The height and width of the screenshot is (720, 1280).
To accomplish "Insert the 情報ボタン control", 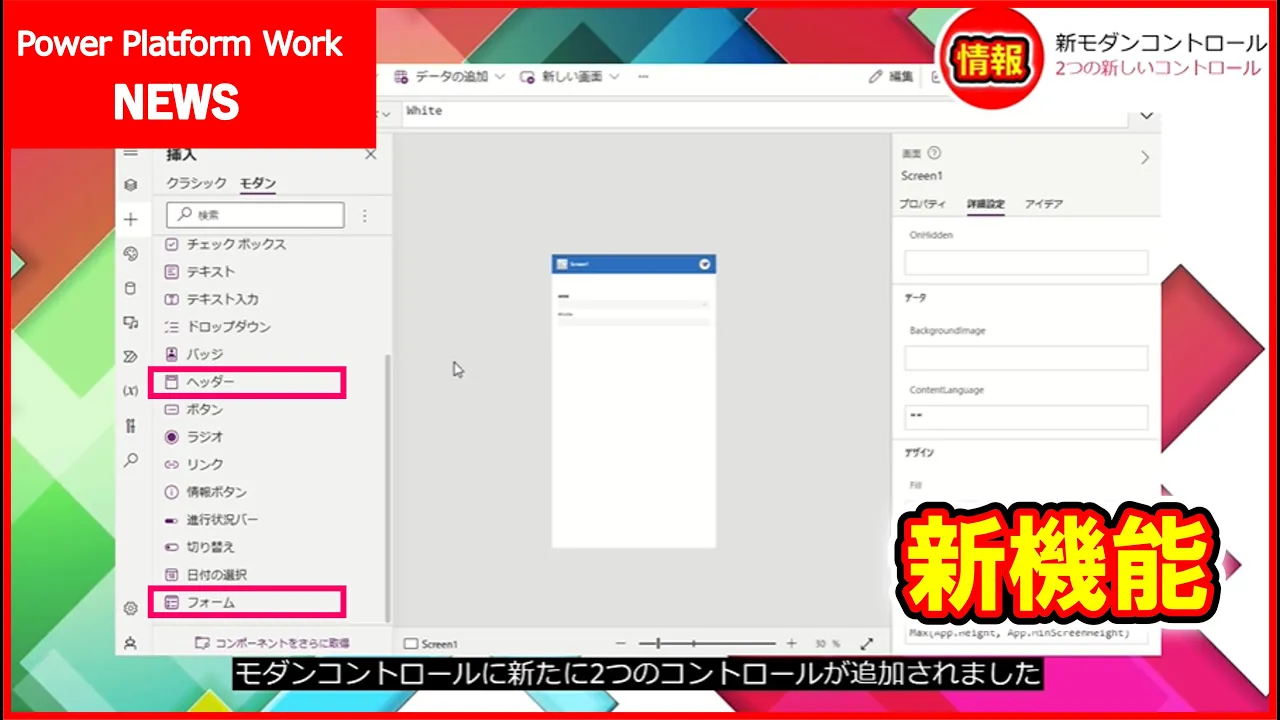I will tap(205, 492).
